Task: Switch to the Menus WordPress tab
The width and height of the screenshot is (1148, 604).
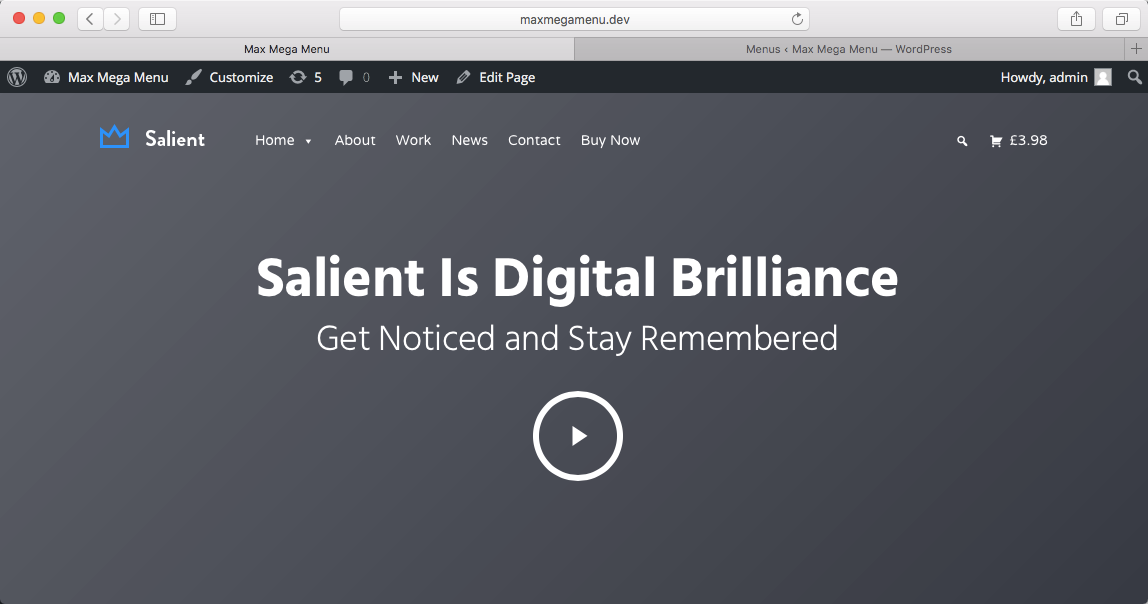Action: coord(849,49)
